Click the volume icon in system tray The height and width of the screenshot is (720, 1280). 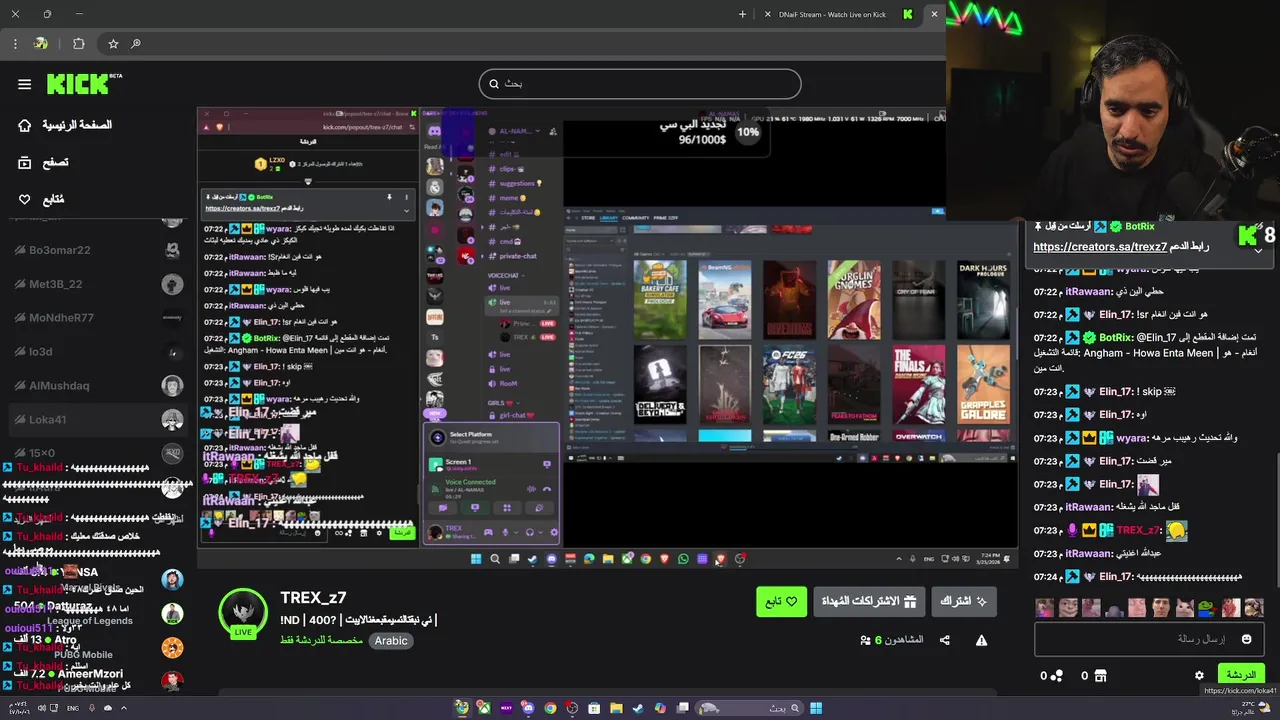(40, 708)
